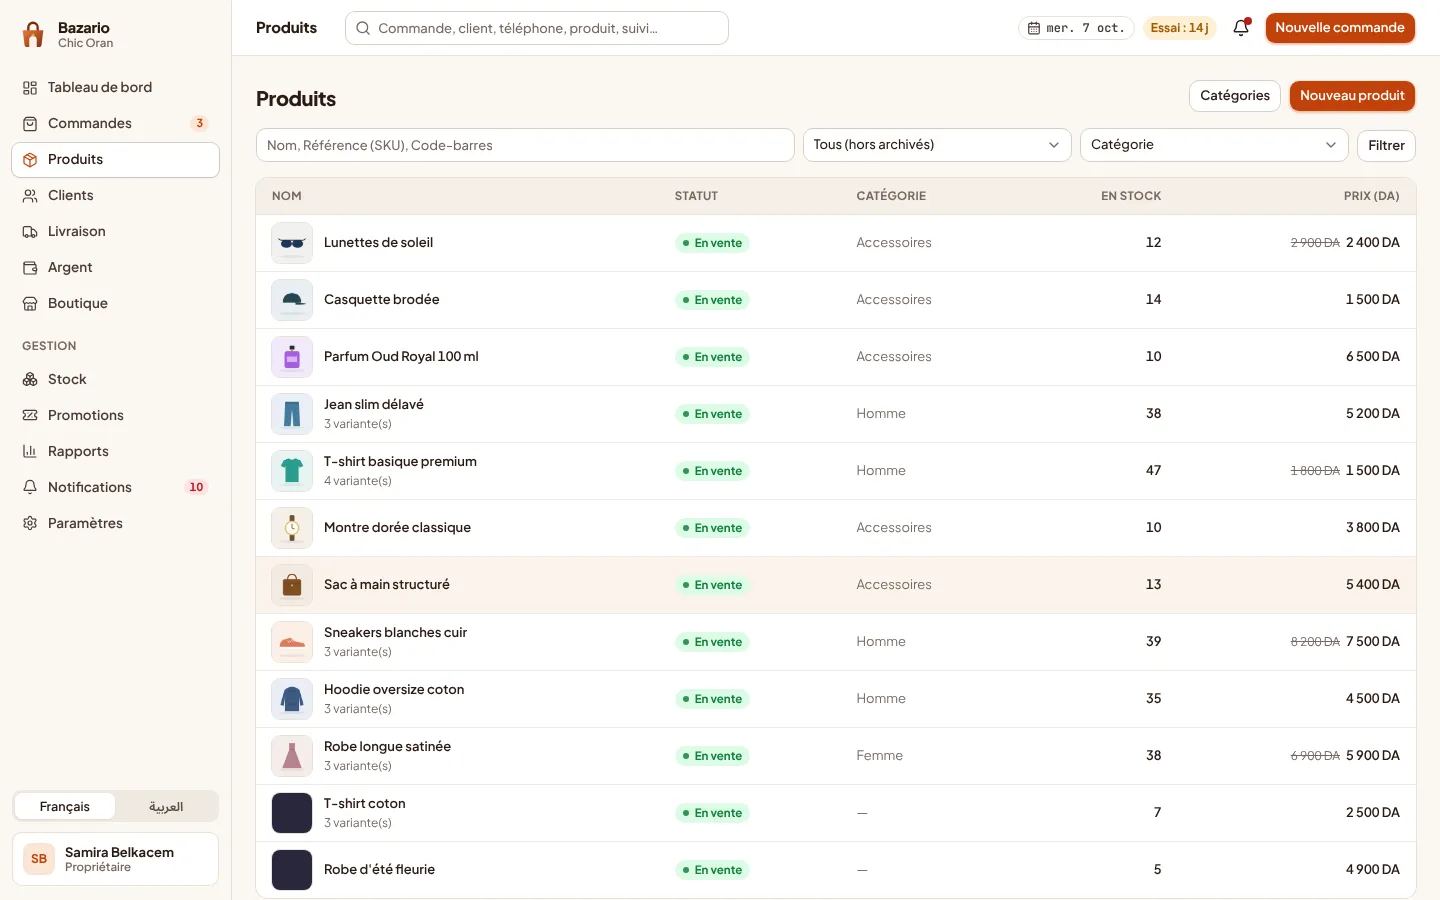
Task: Click the Livraison truck icon
Action: pos(30,232)
